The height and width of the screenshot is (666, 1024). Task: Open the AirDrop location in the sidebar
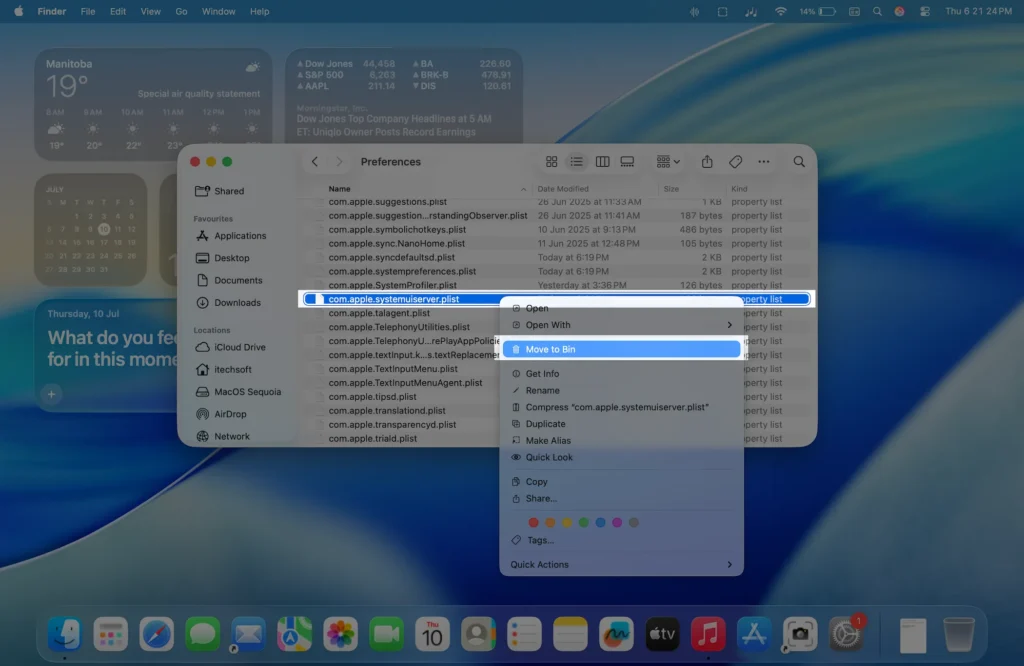tap(230, 413)
